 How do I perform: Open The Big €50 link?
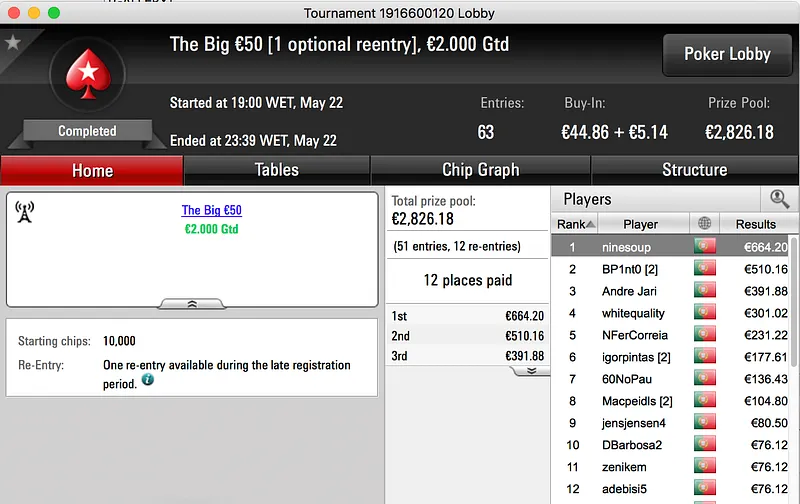point(212,210)
